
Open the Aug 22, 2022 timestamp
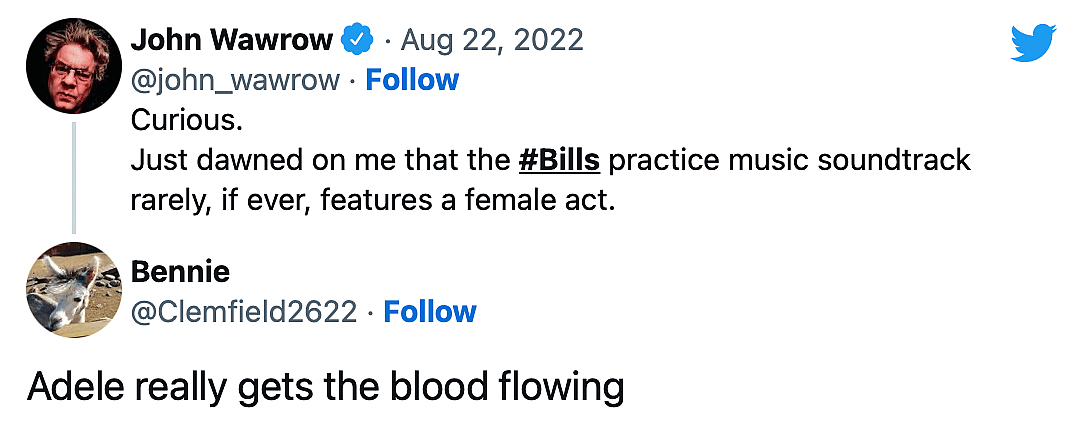492,40
